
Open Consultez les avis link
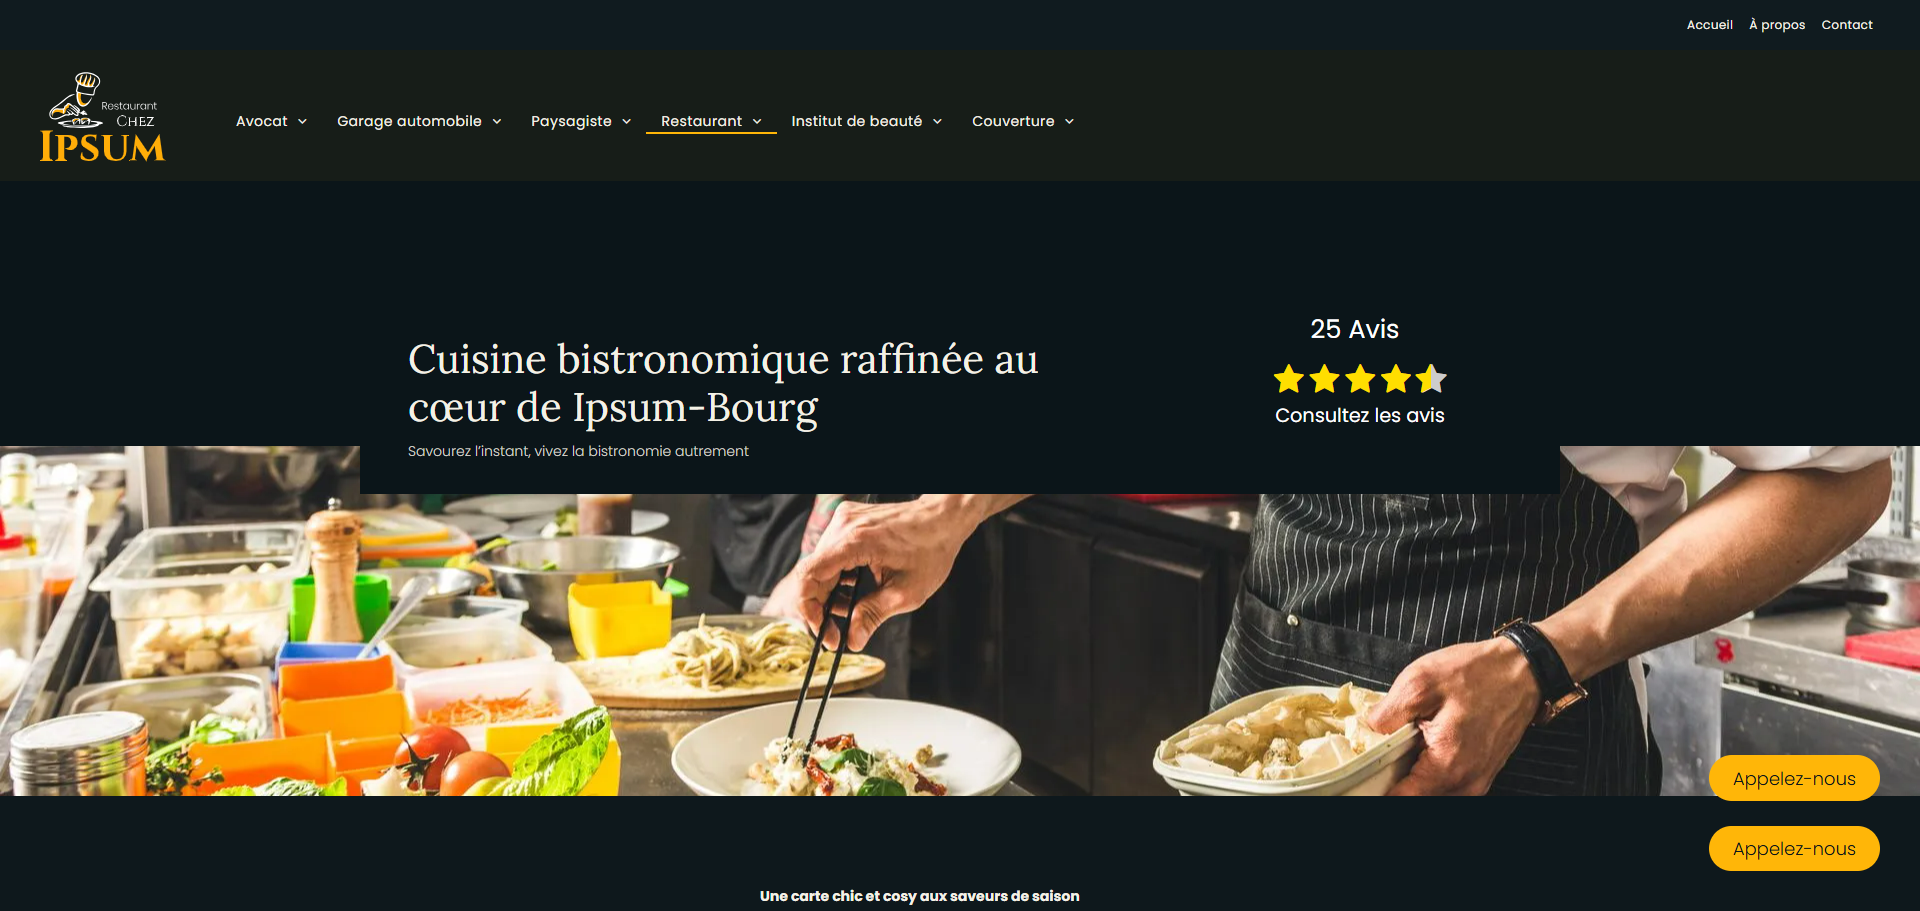point(1359,415)
